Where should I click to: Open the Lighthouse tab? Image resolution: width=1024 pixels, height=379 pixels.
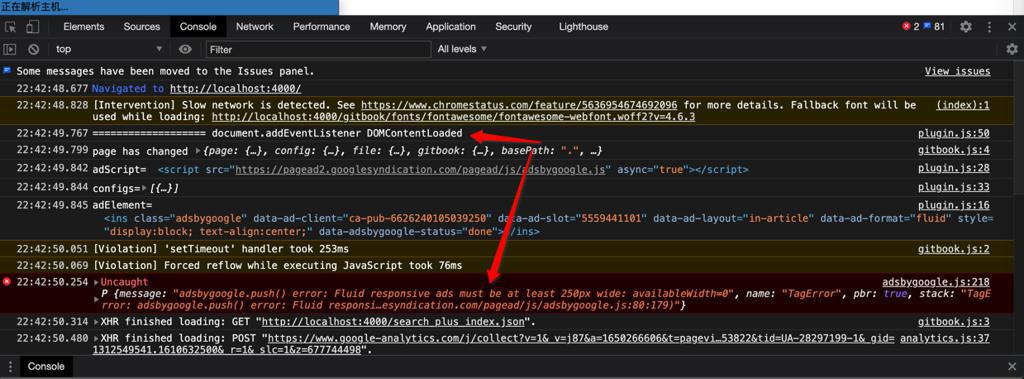coord(583,27)
